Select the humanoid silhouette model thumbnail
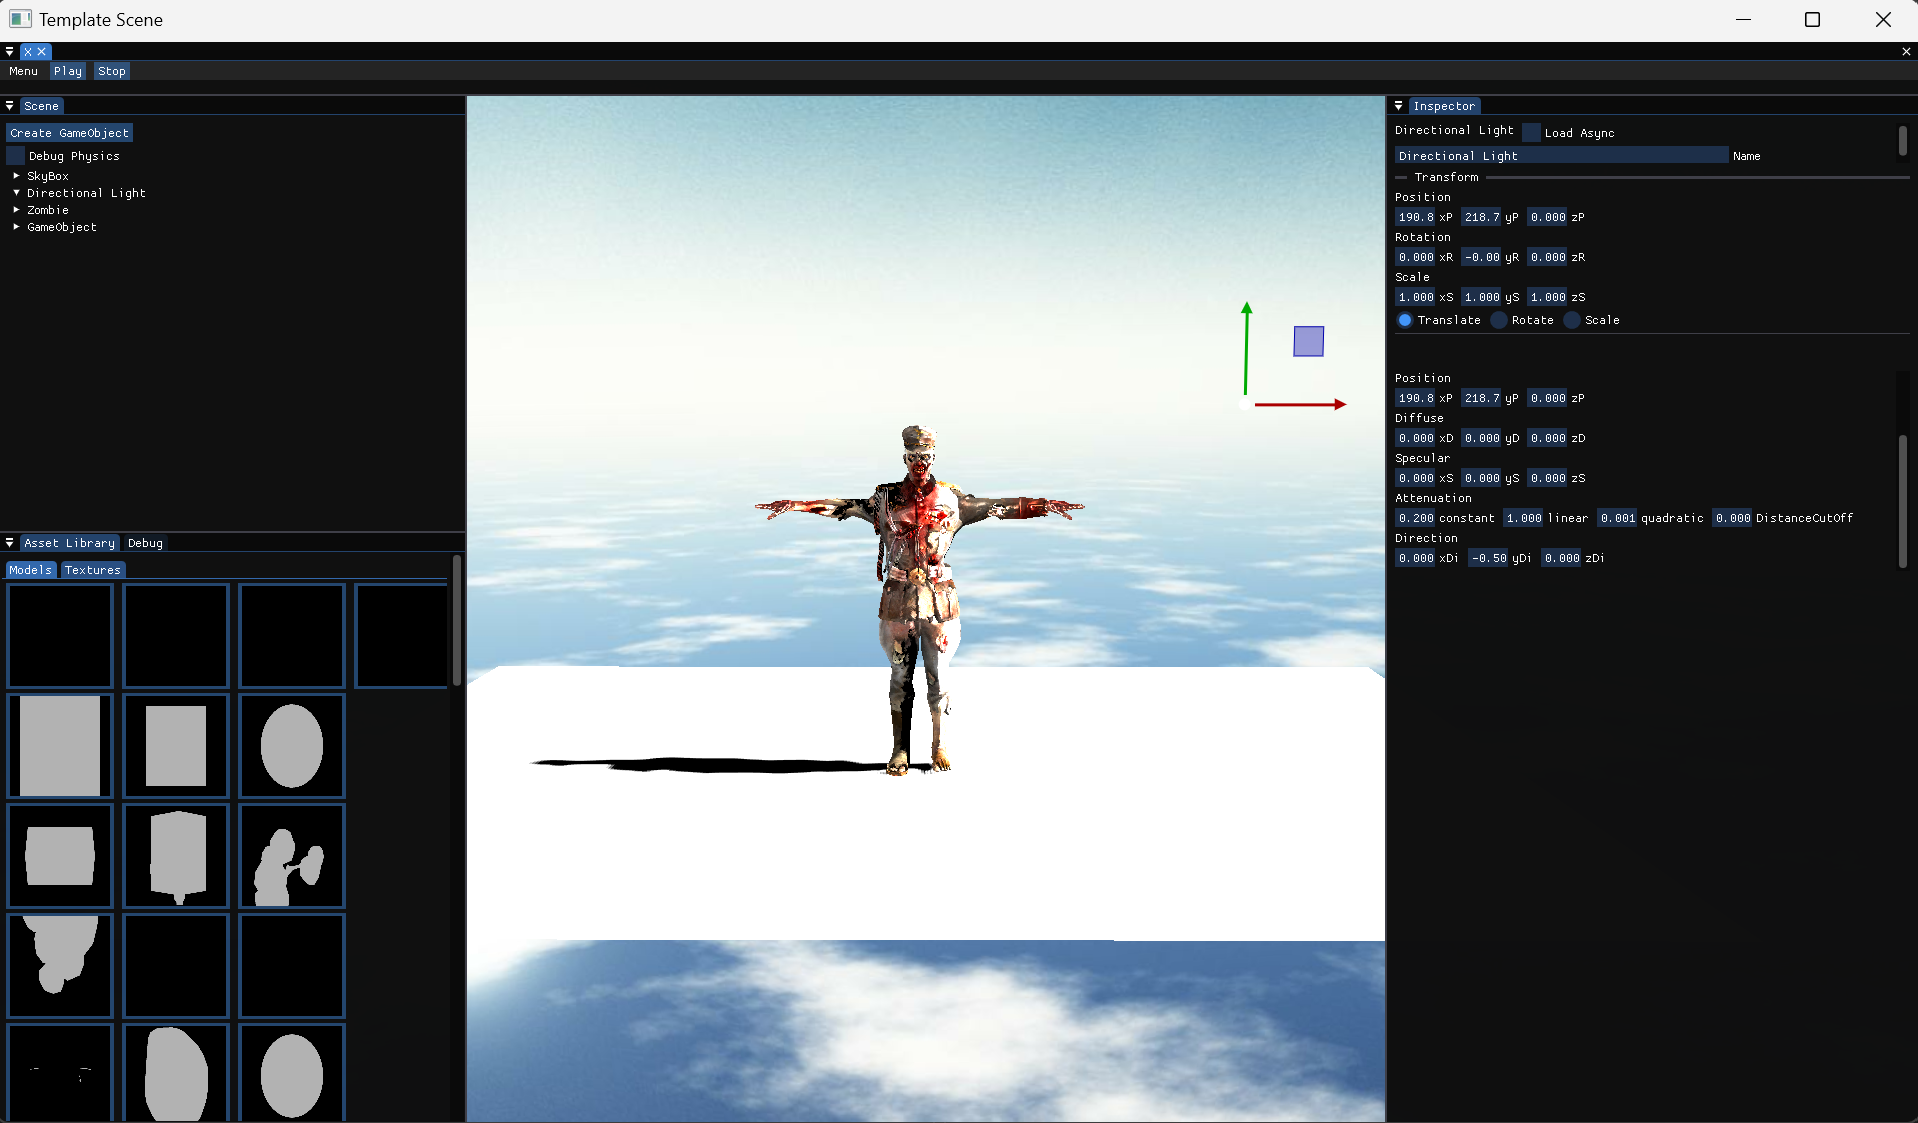Viewport: 1918px width, 1123px height. click(x=291, y=856)
